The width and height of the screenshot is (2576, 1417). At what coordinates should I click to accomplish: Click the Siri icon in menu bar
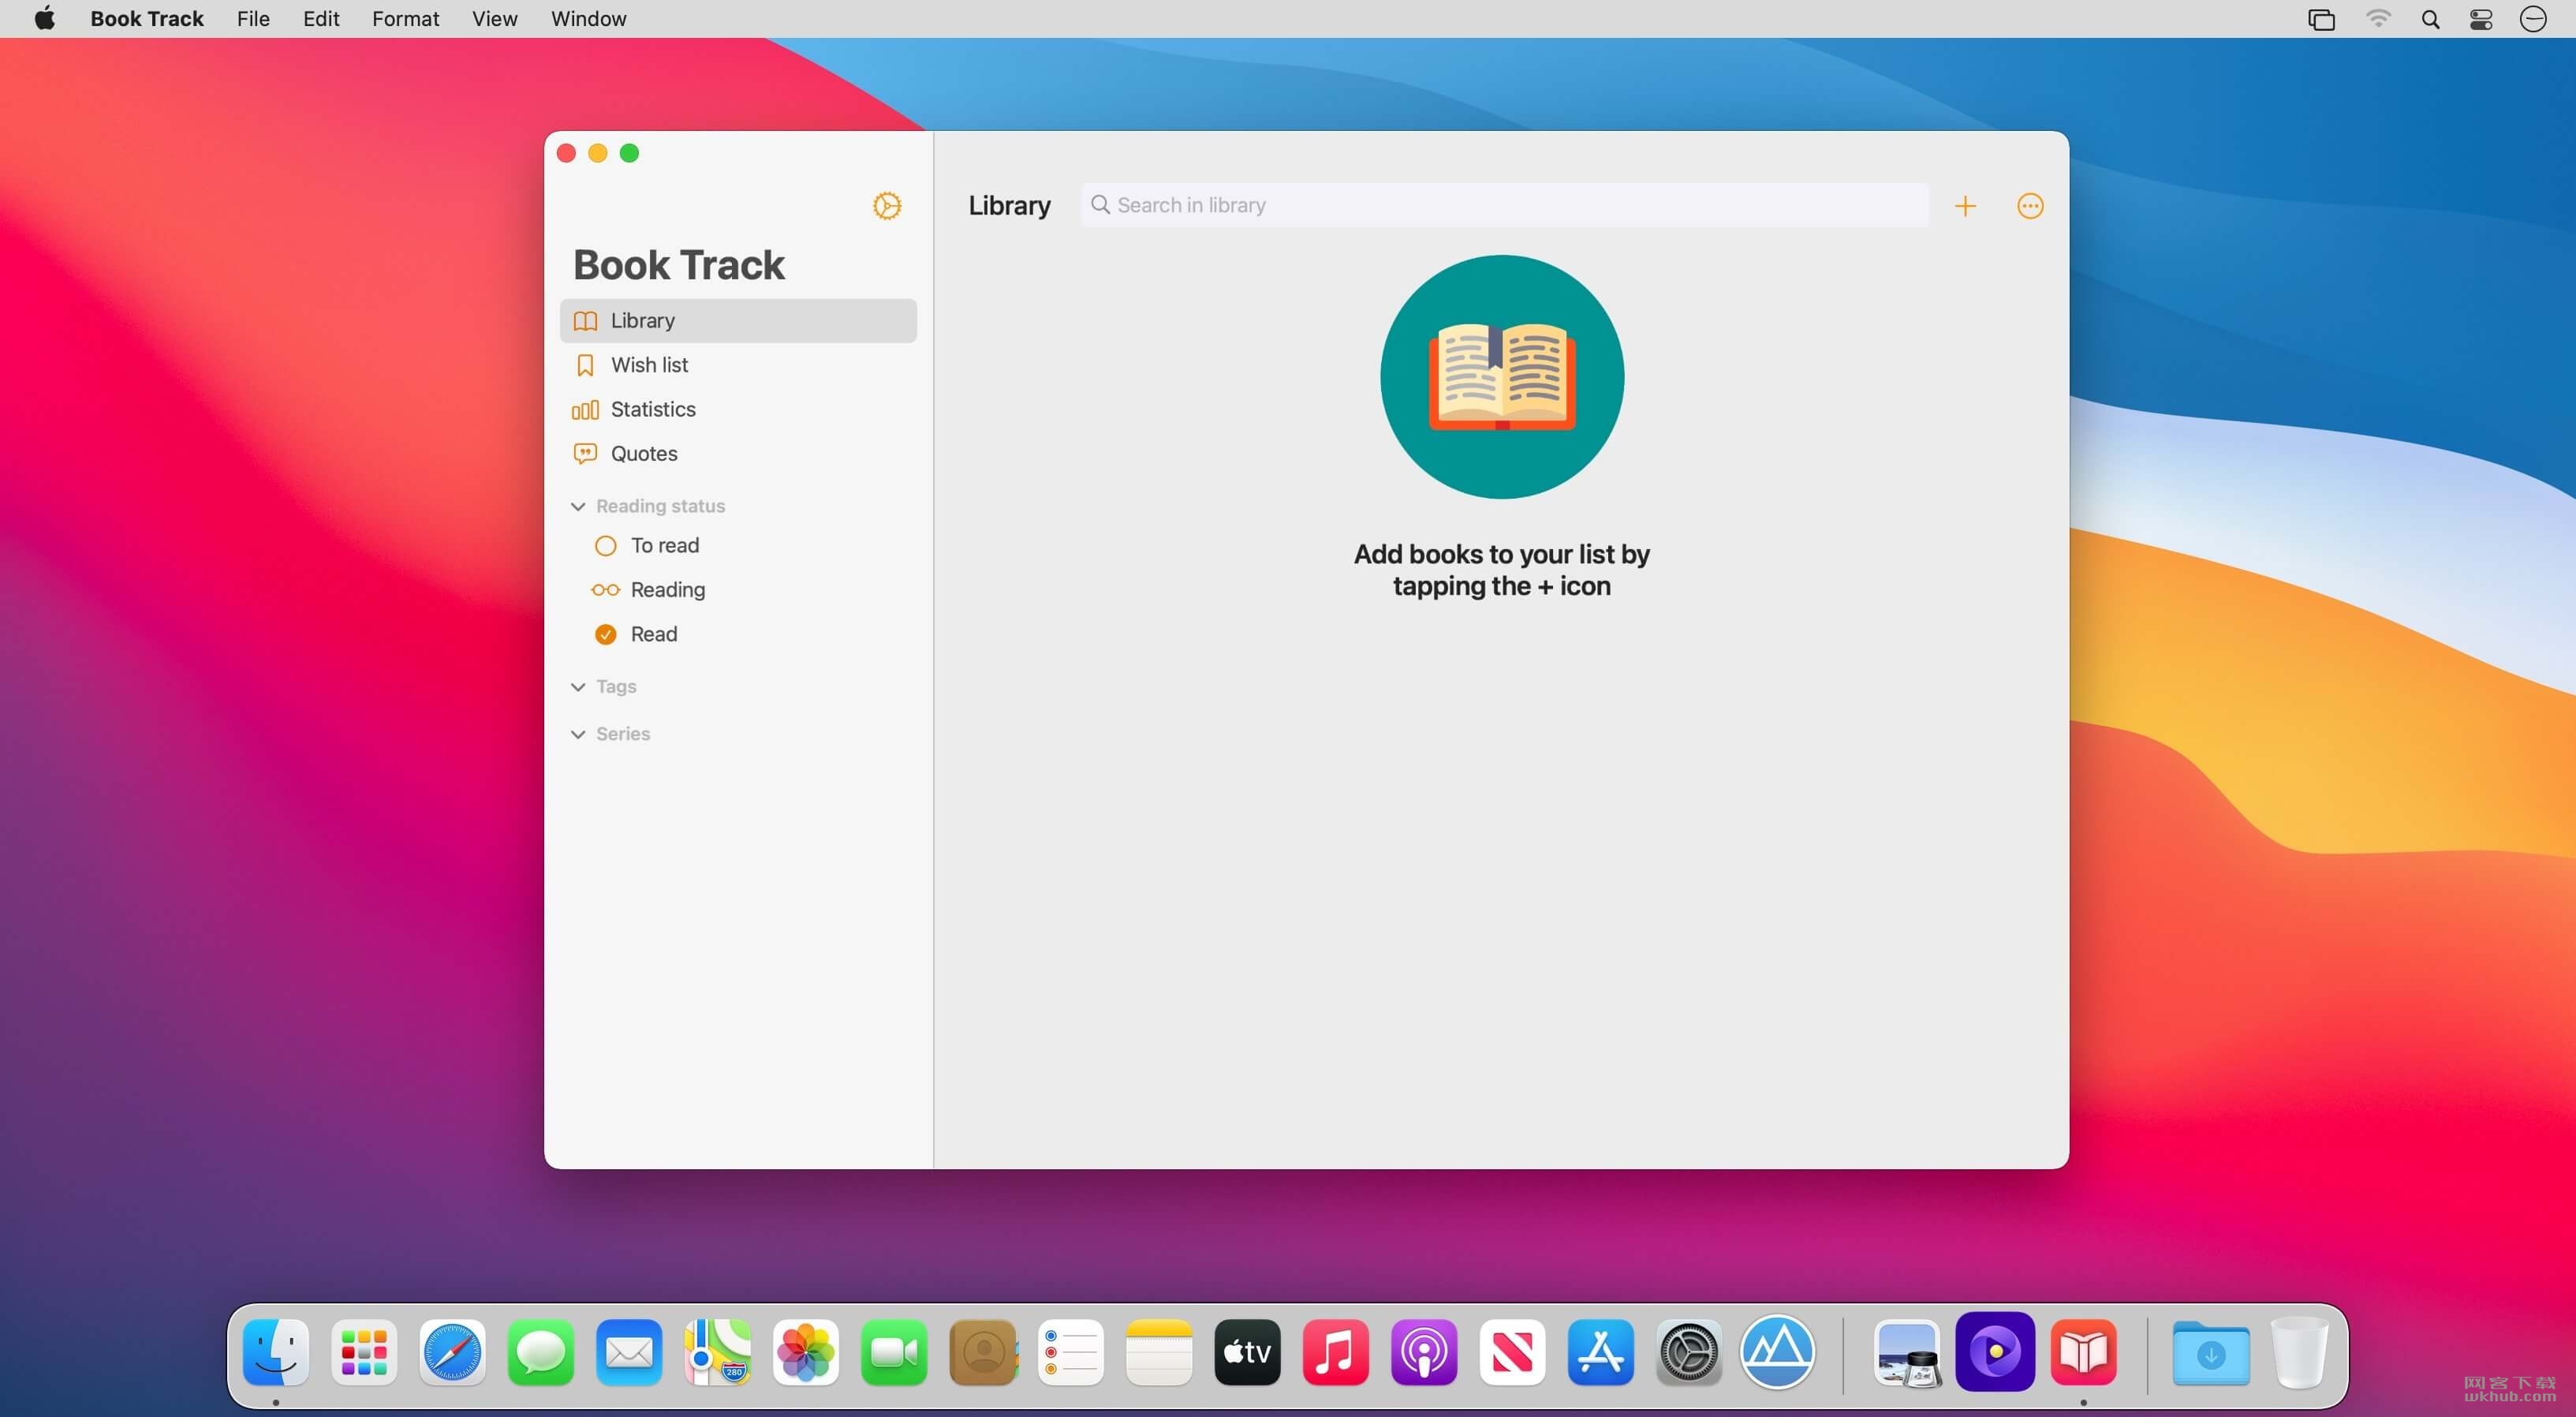point(2533,19)
